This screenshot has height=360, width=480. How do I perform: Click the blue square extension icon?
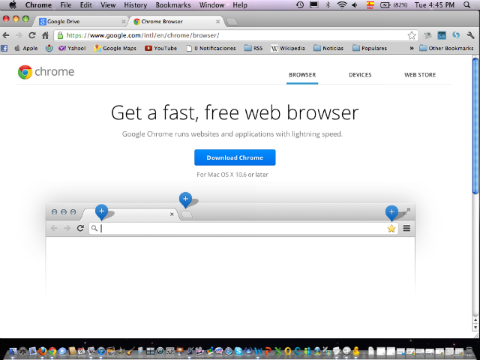tap(442, 35)
